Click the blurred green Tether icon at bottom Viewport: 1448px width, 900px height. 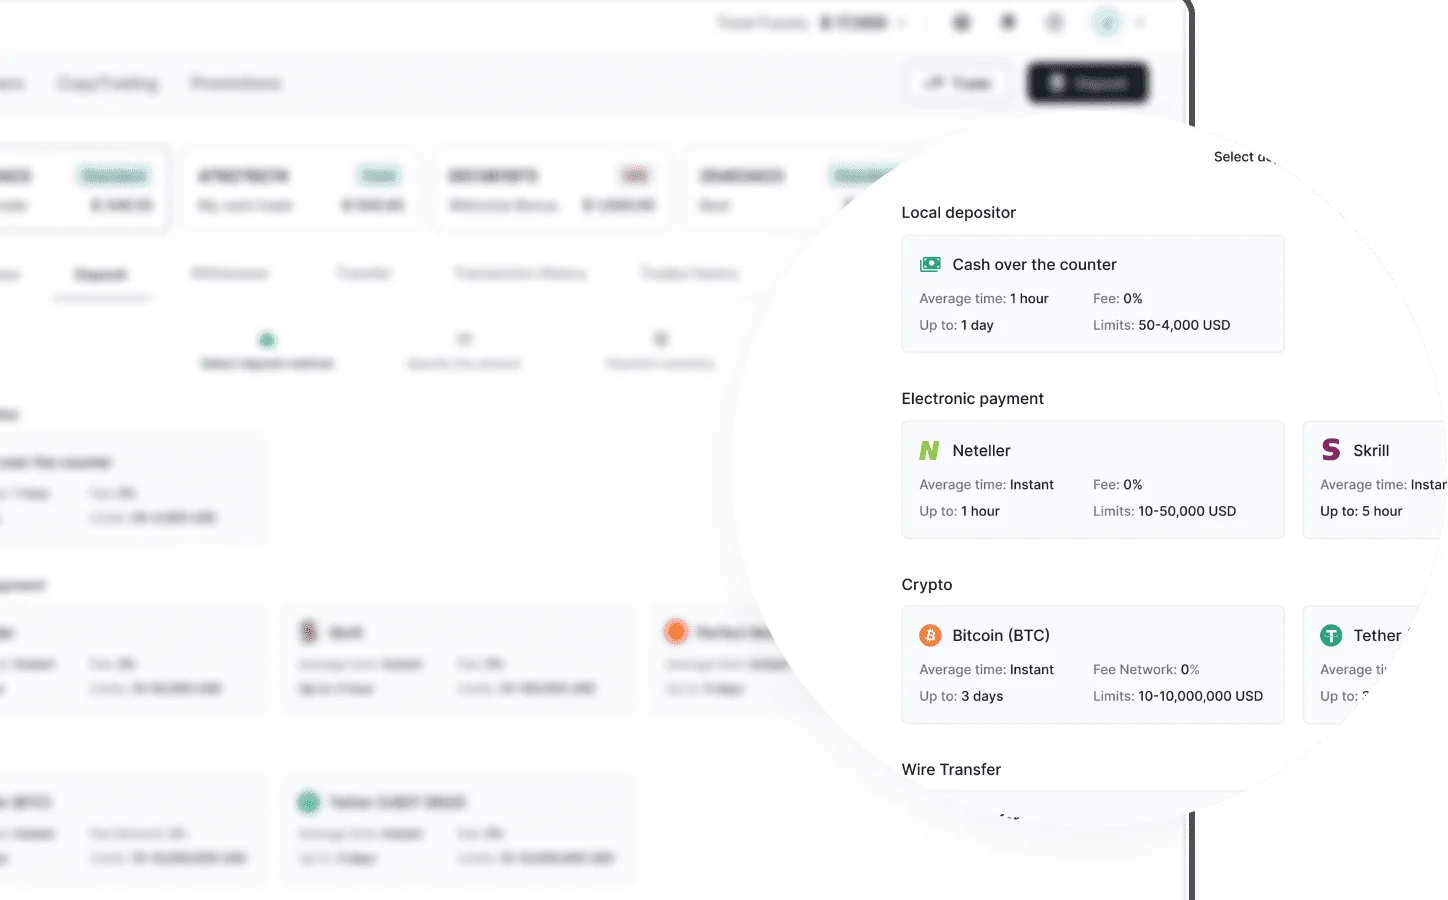point(308,802)
